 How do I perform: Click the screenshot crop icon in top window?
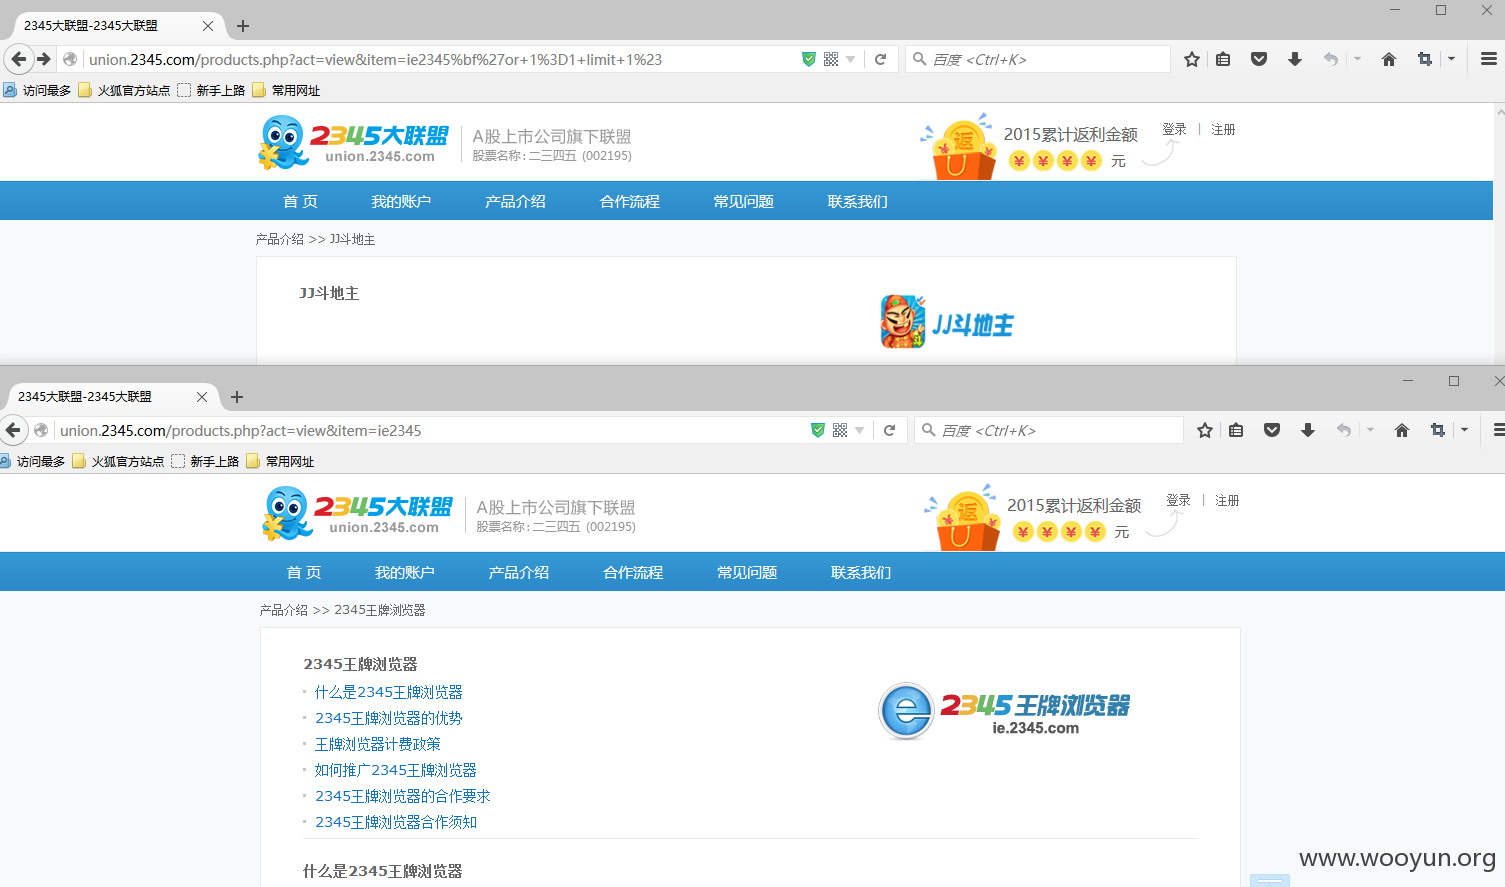pos(1425,59)
